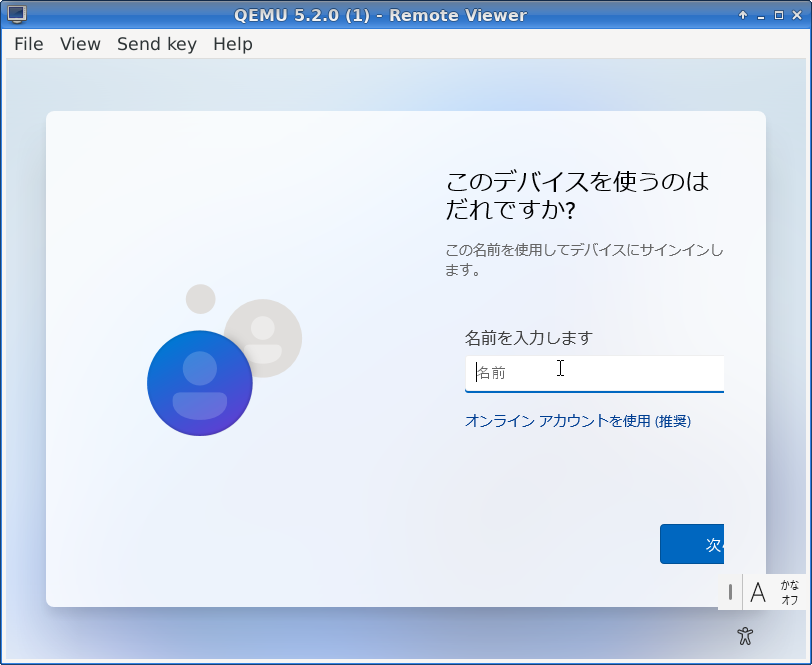Minimize the Remote Viewer window
This screenshot has height=665, width=812.
tap(761, 15)
